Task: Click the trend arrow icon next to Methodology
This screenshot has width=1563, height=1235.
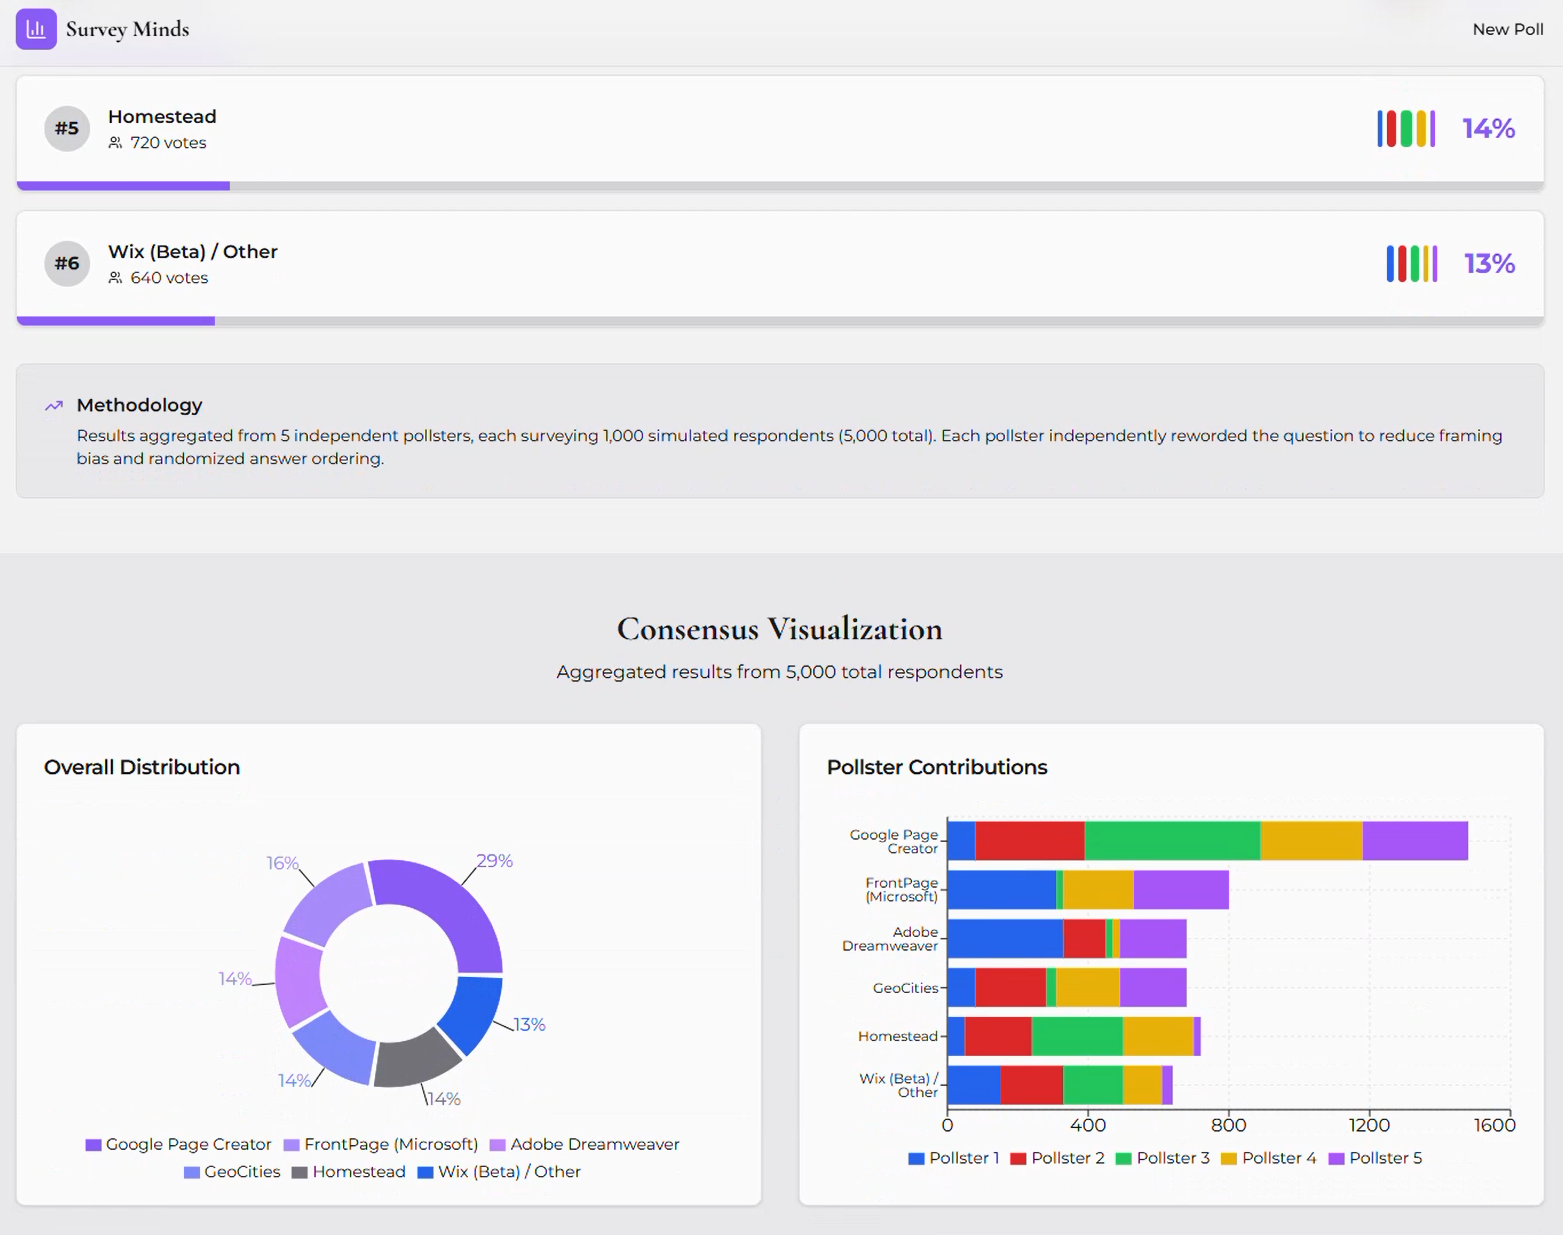Action: 54,405
